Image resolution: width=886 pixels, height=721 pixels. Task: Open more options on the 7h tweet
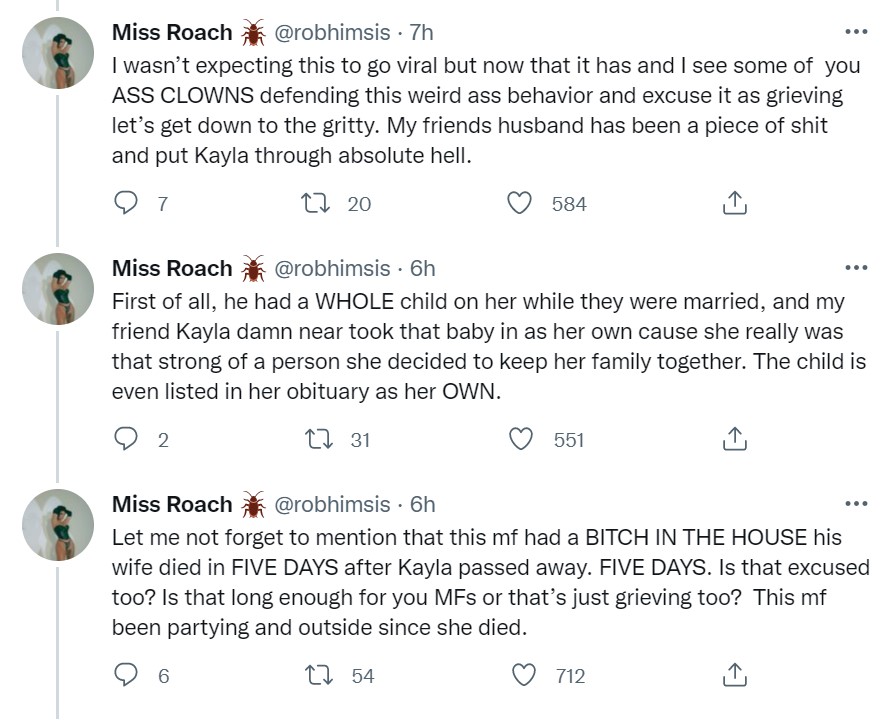pos(856,32)
